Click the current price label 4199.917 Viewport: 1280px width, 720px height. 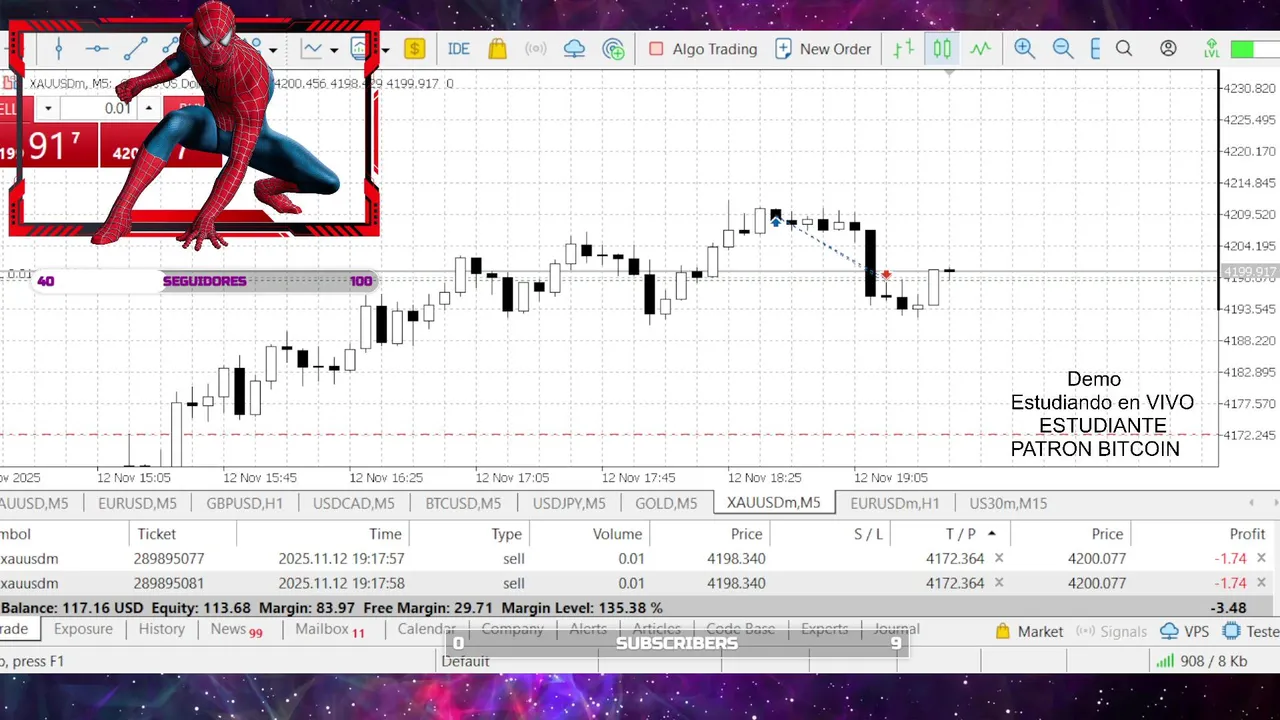[1250, 272]
